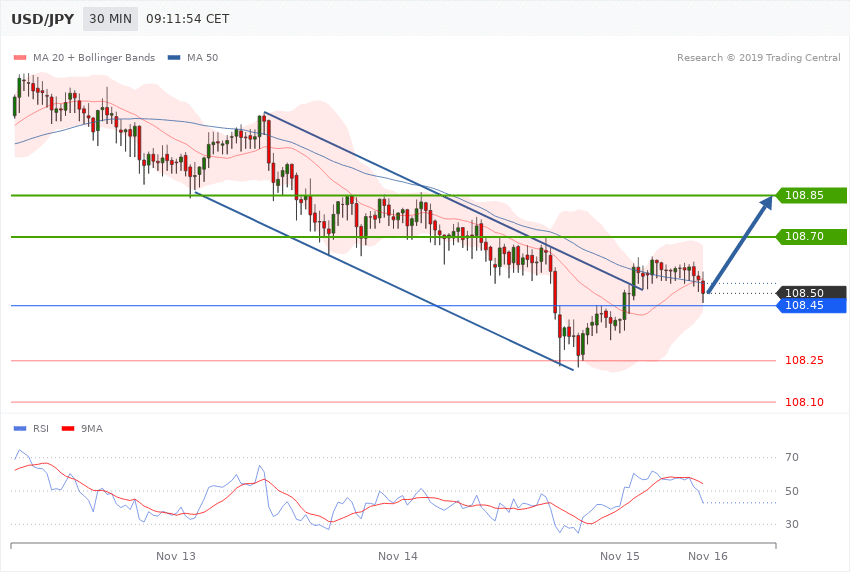The image size is (850, 576).
Task: Click the 09:11:54 CET timestamp
Action: coord(188,19)
